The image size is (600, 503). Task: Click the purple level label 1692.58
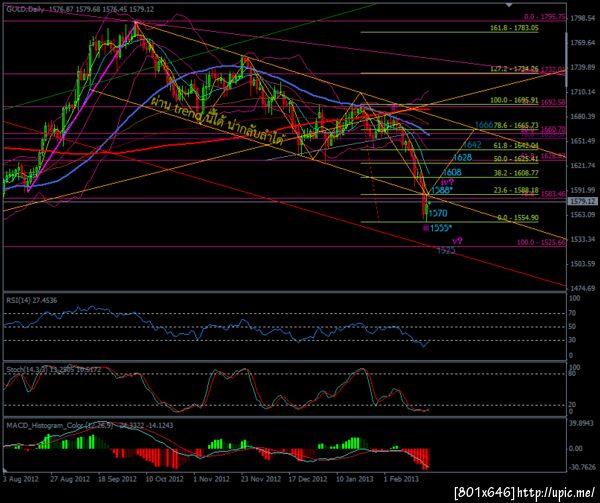coord(554,102)
